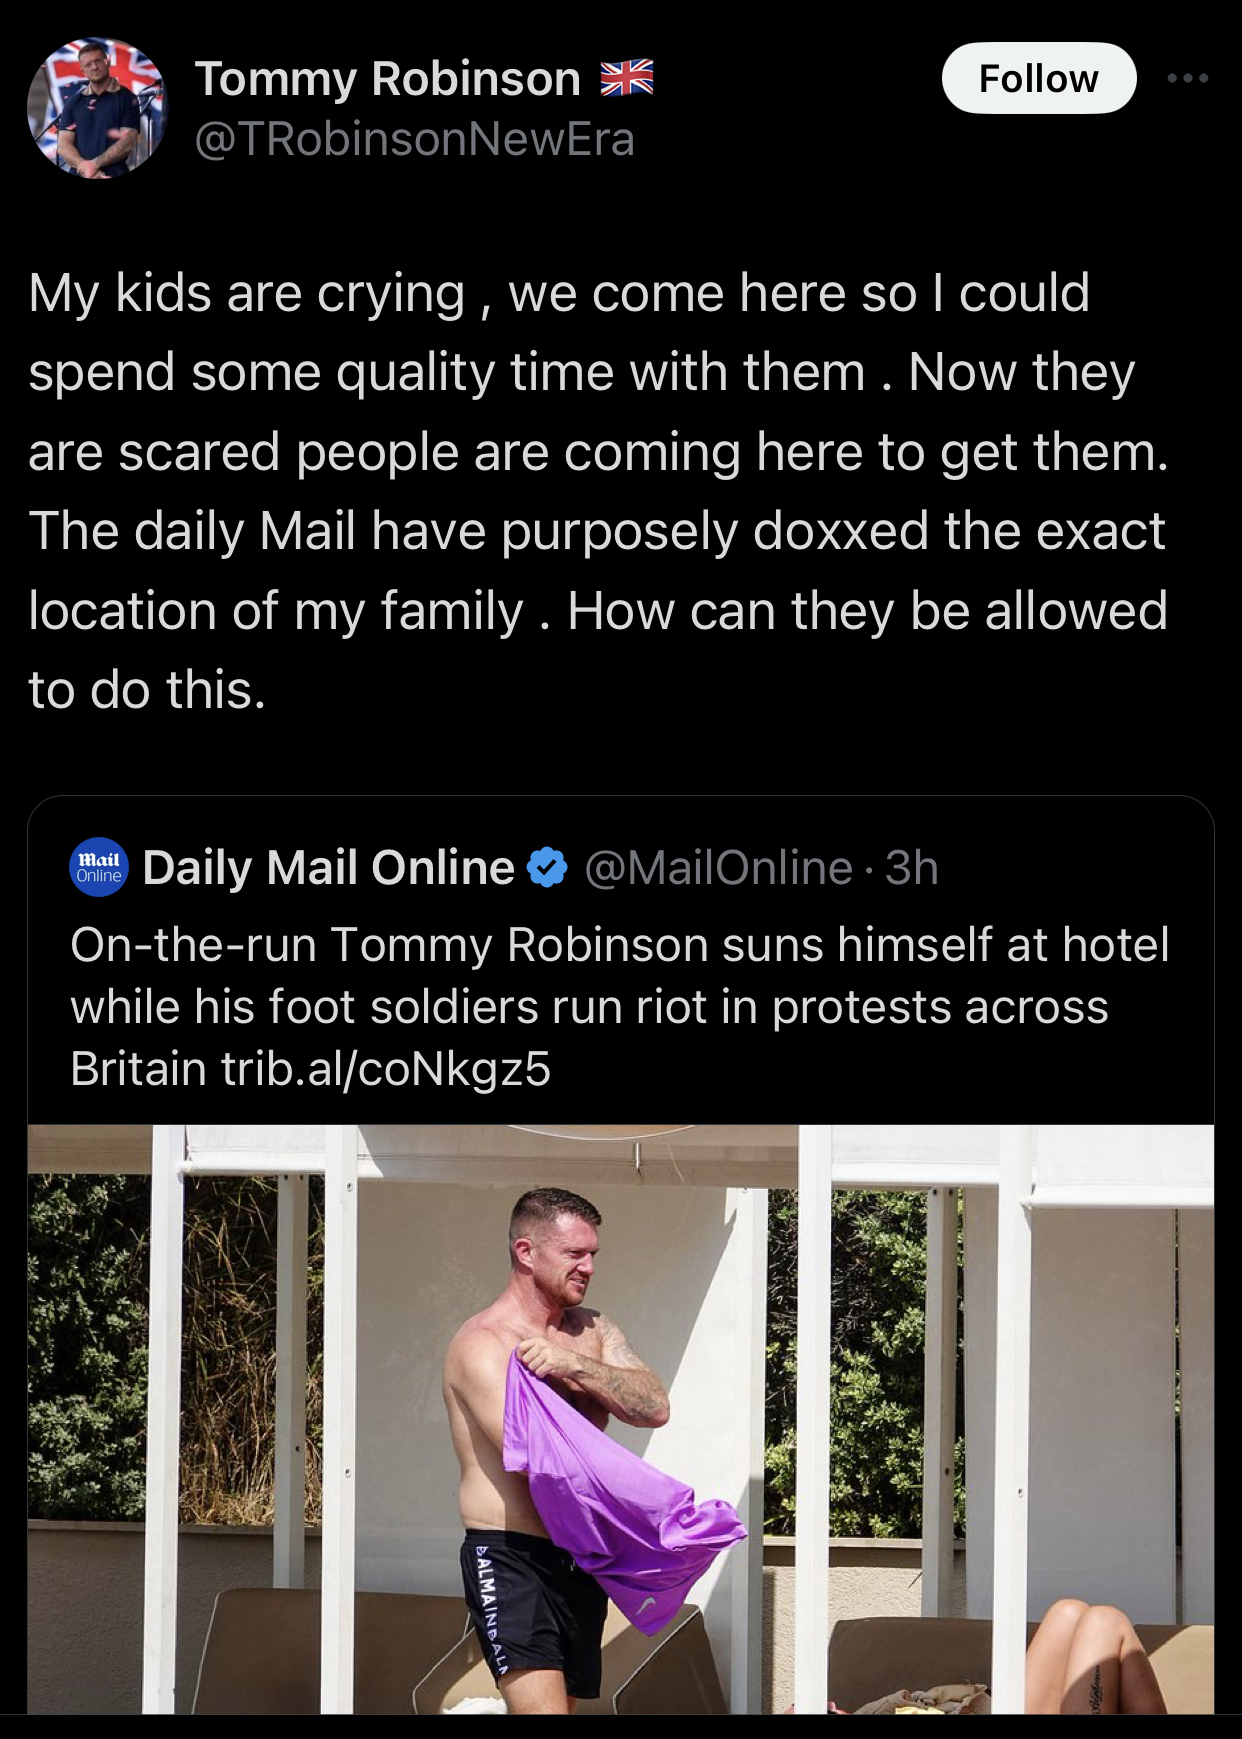This screenshot has height=1739, width=1242.
Task: Click the word 'doxxed' in the tweet
Action: (841, 531)
